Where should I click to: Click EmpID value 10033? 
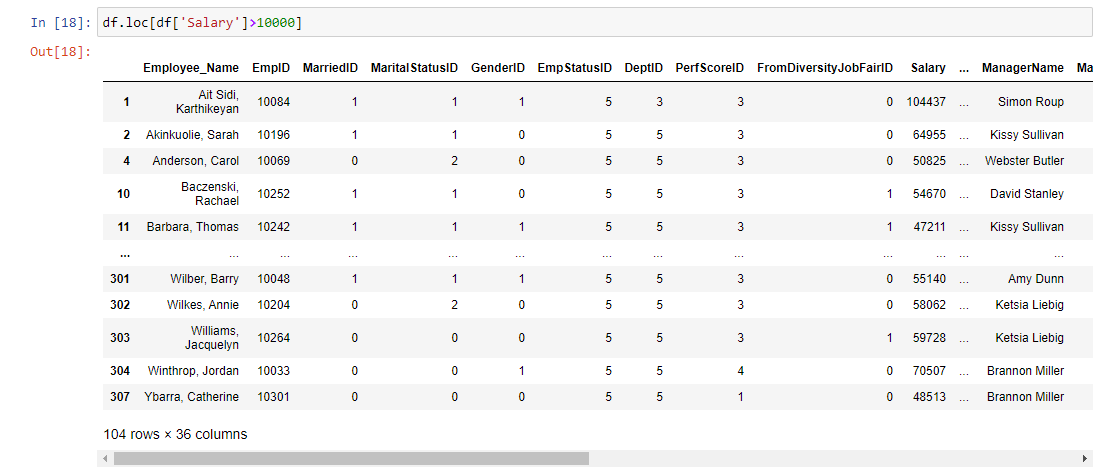tap(274, 371)
